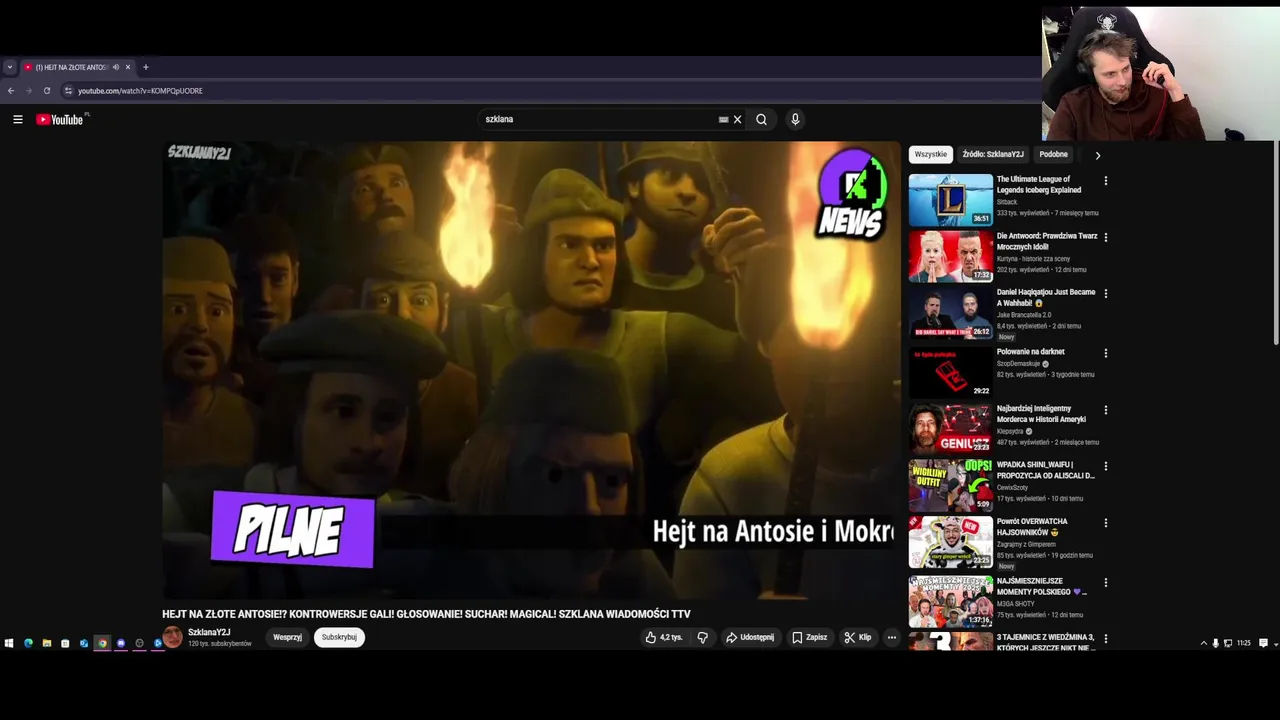Reload the page with refresh icon

[x=46, y=91]
